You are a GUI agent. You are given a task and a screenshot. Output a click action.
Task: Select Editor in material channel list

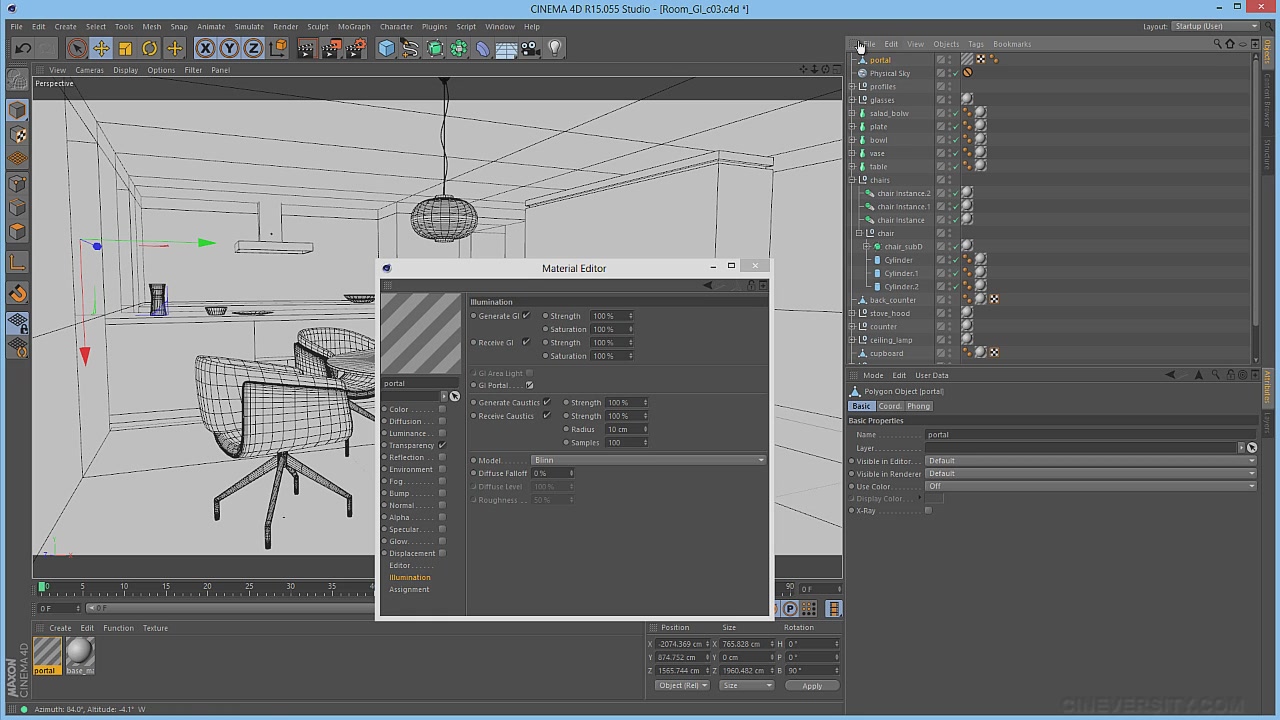click(399, 566)
